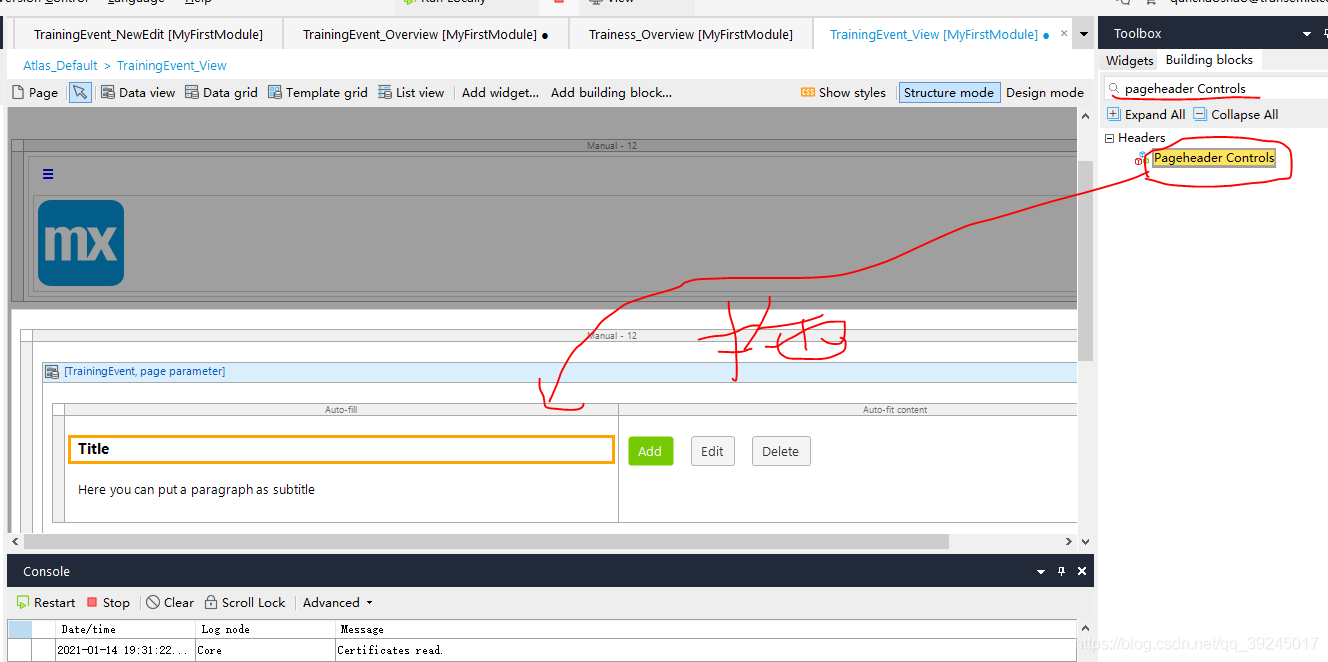
Task: Collapse the Headers tree group
Action: 1110,138
